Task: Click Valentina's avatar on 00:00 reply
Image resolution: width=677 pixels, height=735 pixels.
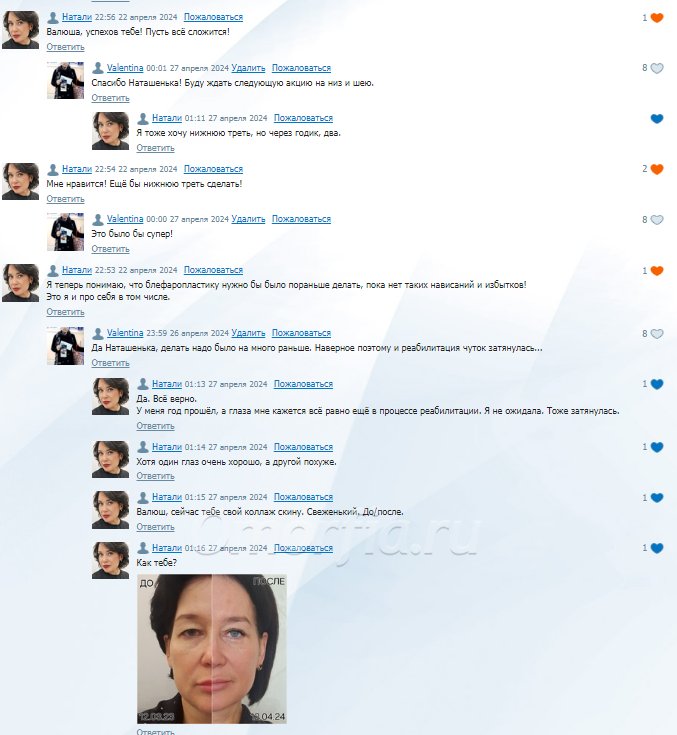Action: coord(66,232)
